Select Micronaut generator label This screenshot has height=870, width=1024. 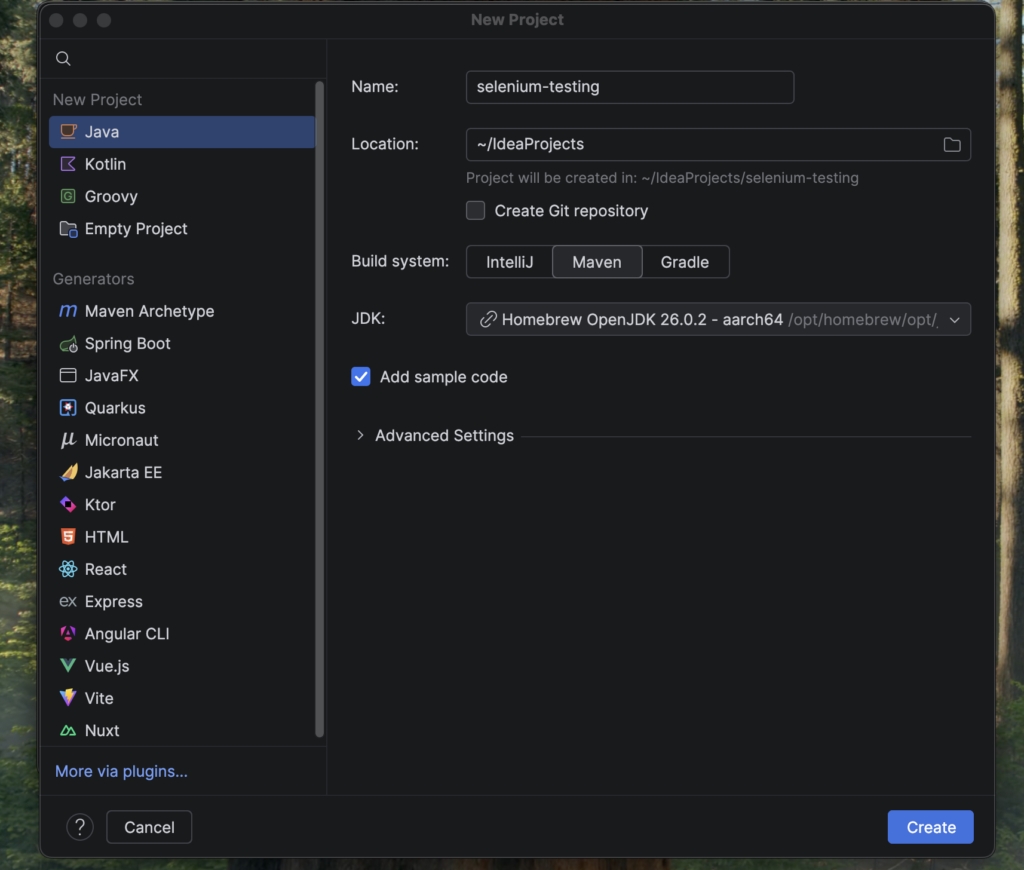tap(121, 440)
